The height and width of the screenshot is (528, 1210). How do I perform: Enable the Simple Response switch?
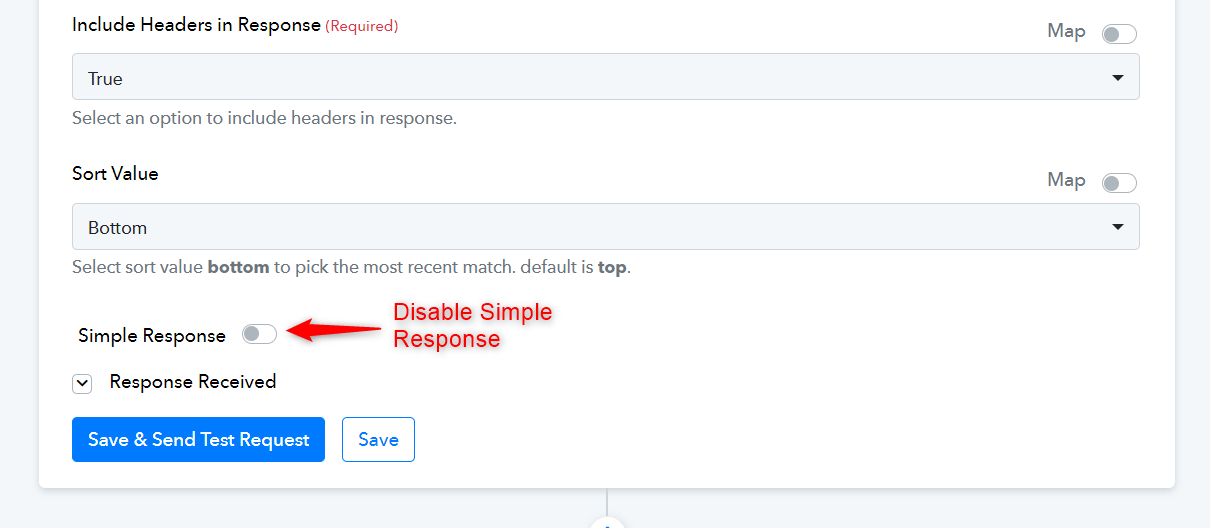click(x=259, y=334)
